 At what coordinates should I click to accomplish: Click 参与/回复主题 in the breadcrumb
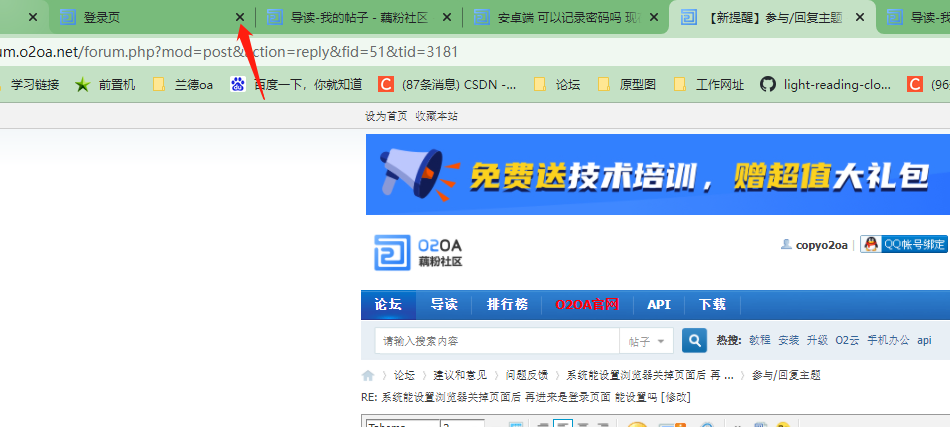pyautogui.click(x=786, y=376)
